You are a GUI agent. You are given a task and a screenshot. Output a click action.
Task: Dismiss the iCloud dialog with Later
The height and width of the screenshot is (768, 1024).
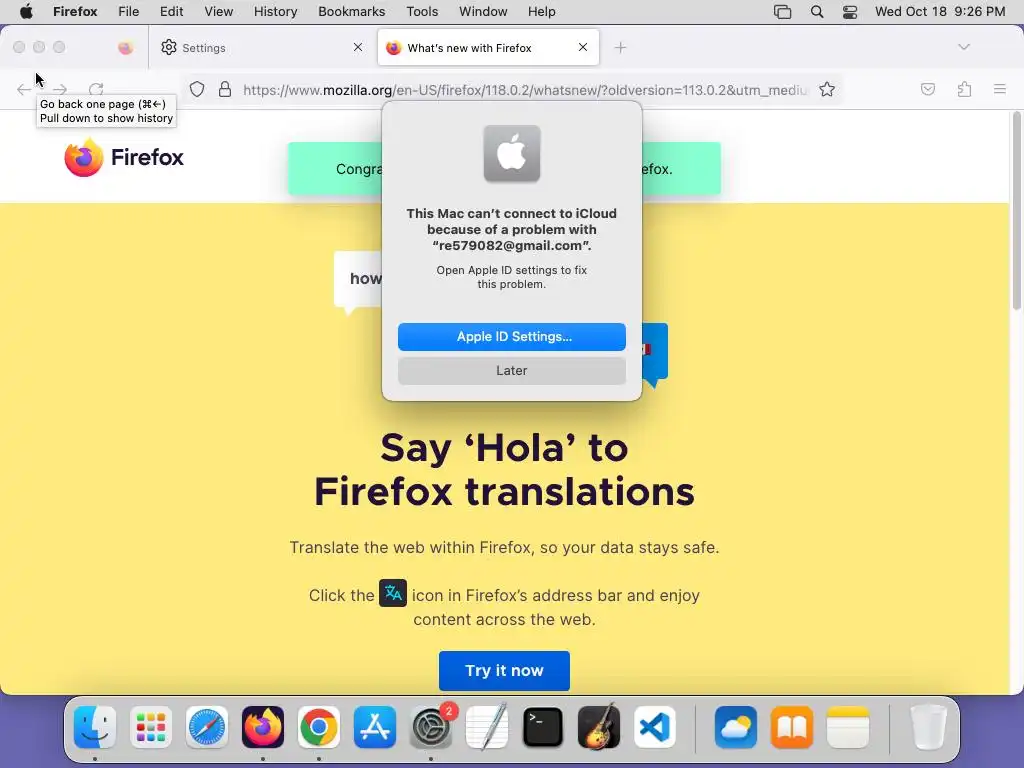tap(511, 371)
